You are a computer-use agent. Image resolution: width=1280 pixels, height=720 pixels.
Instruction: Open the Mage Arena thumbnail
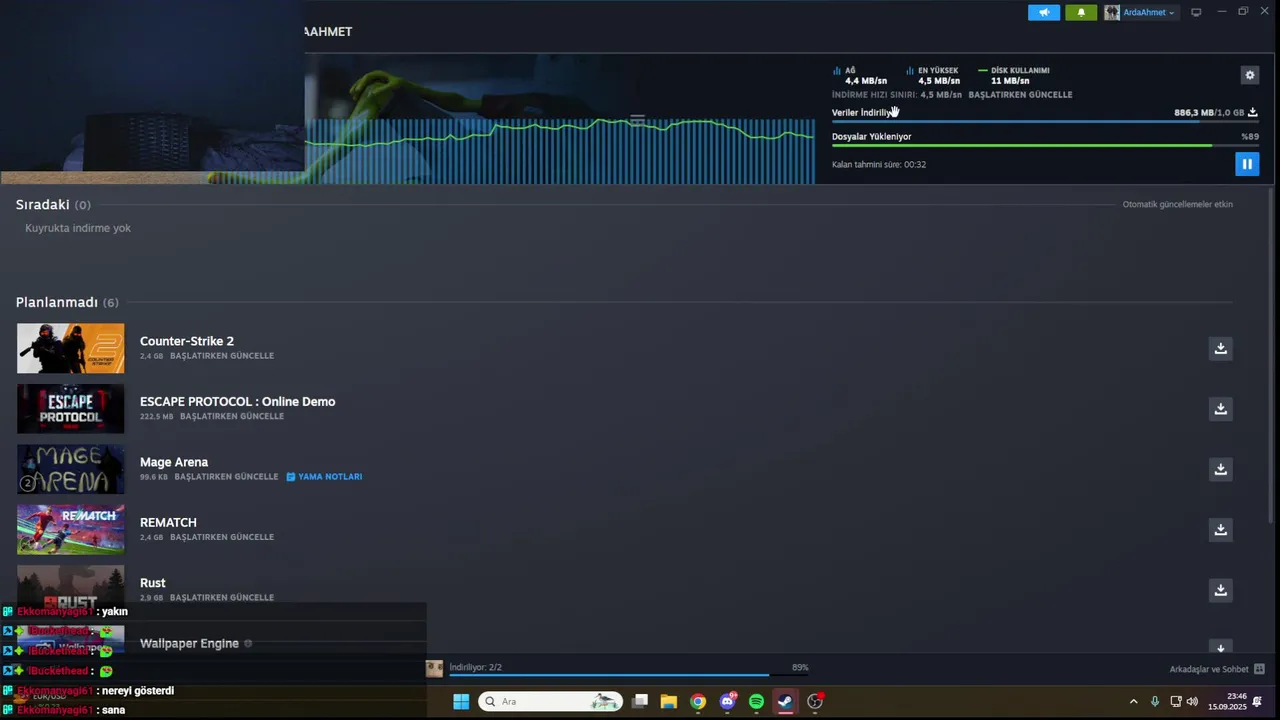pos(71,469)
